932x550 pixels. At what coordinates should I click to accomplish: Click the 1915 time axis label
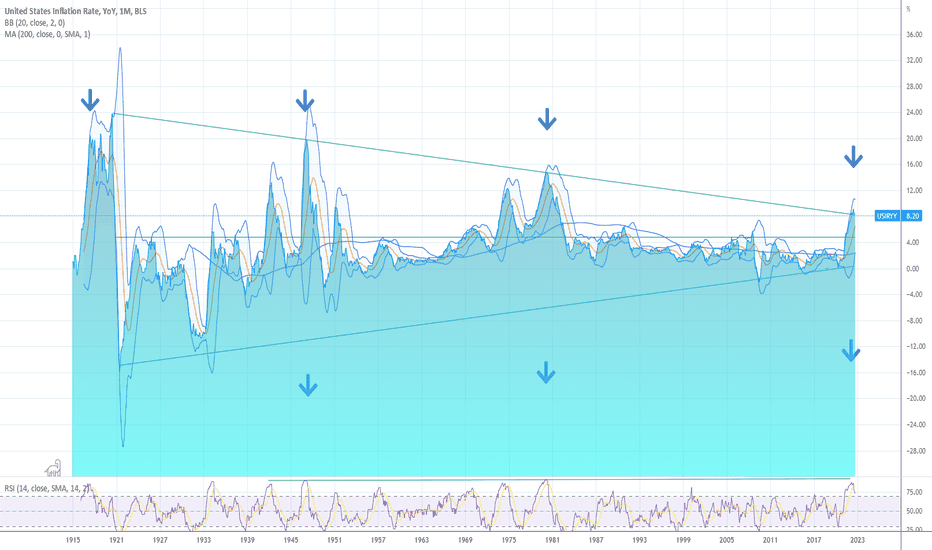click(73, 540)
